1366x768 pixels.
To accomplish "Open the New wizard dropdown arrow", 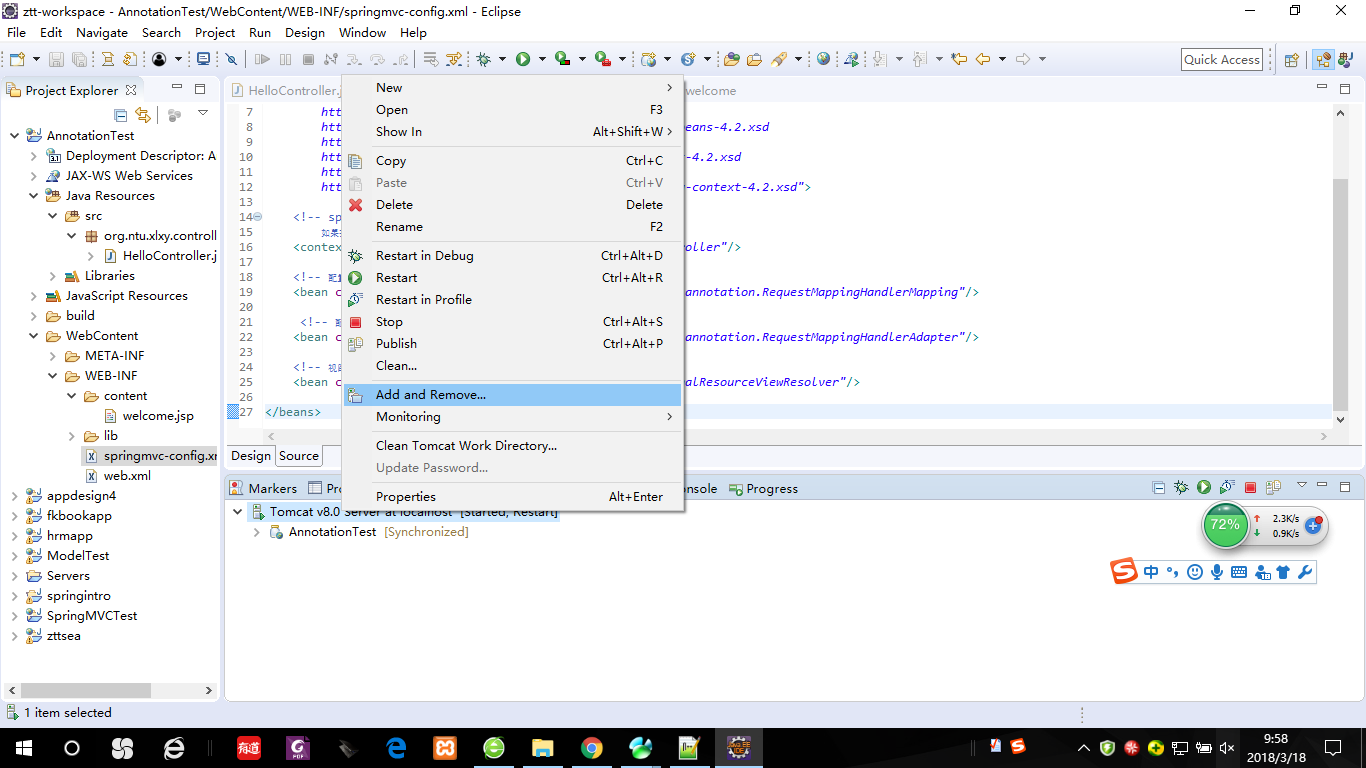I will pyautogui.click(x=36, y=59).
